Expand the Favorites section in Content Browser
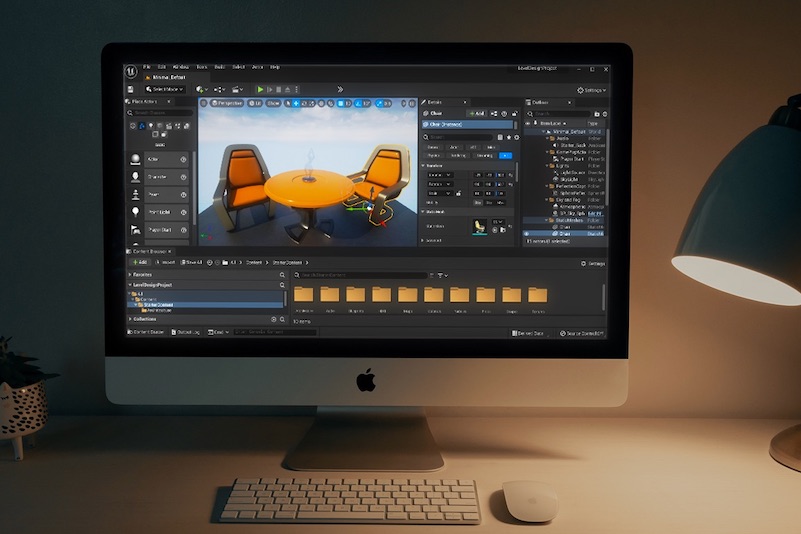 130,274
